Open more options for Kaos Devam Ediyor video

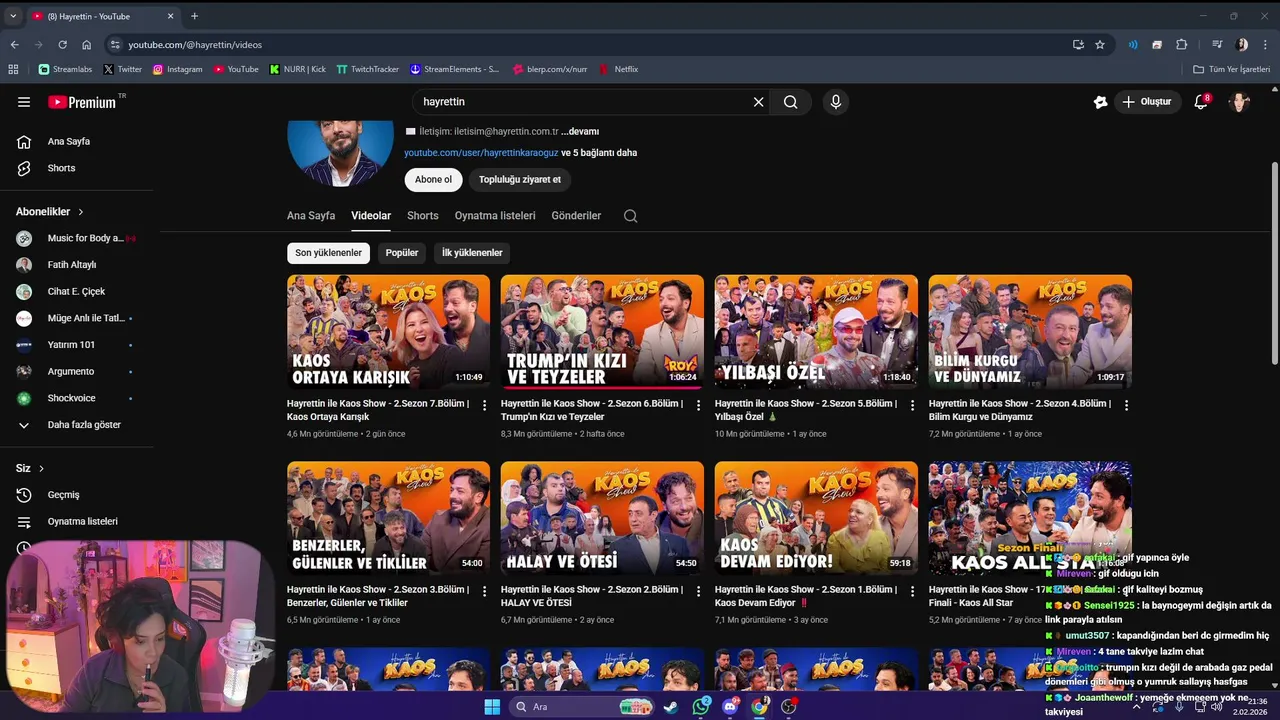(912, 591)
